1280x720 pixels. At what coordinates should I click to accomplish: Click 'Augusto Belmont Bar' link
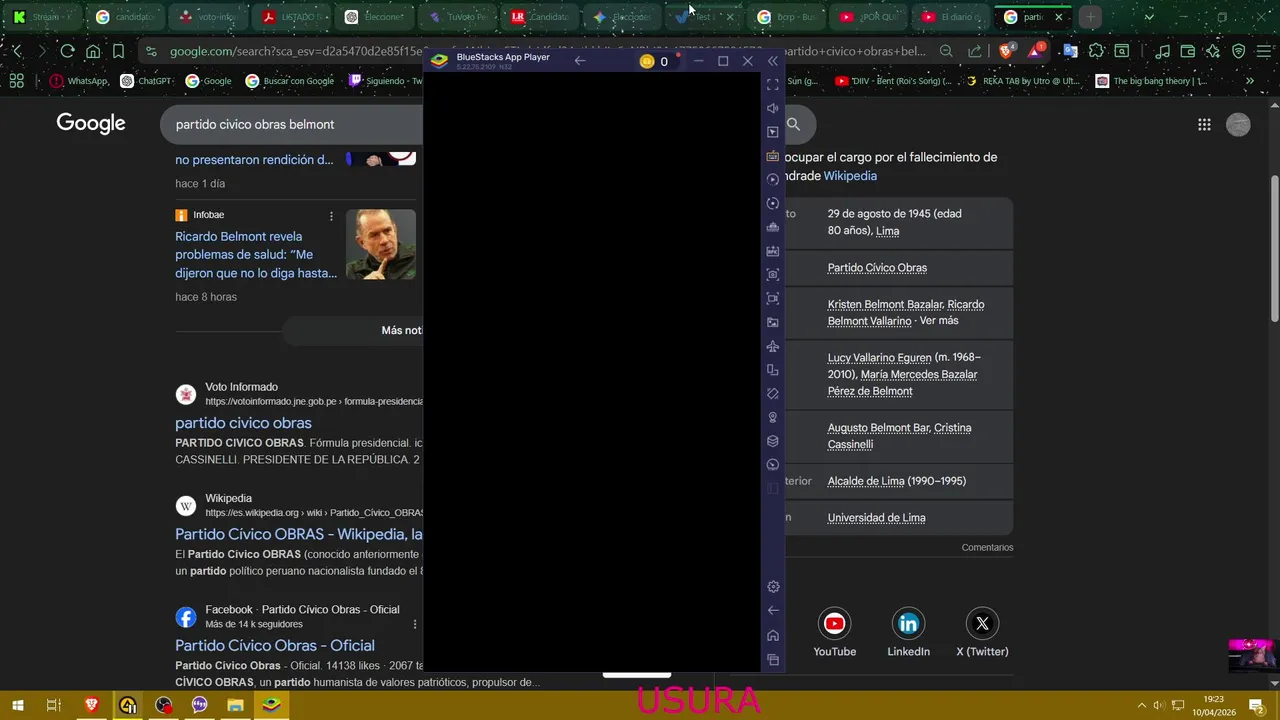[878, 428]
